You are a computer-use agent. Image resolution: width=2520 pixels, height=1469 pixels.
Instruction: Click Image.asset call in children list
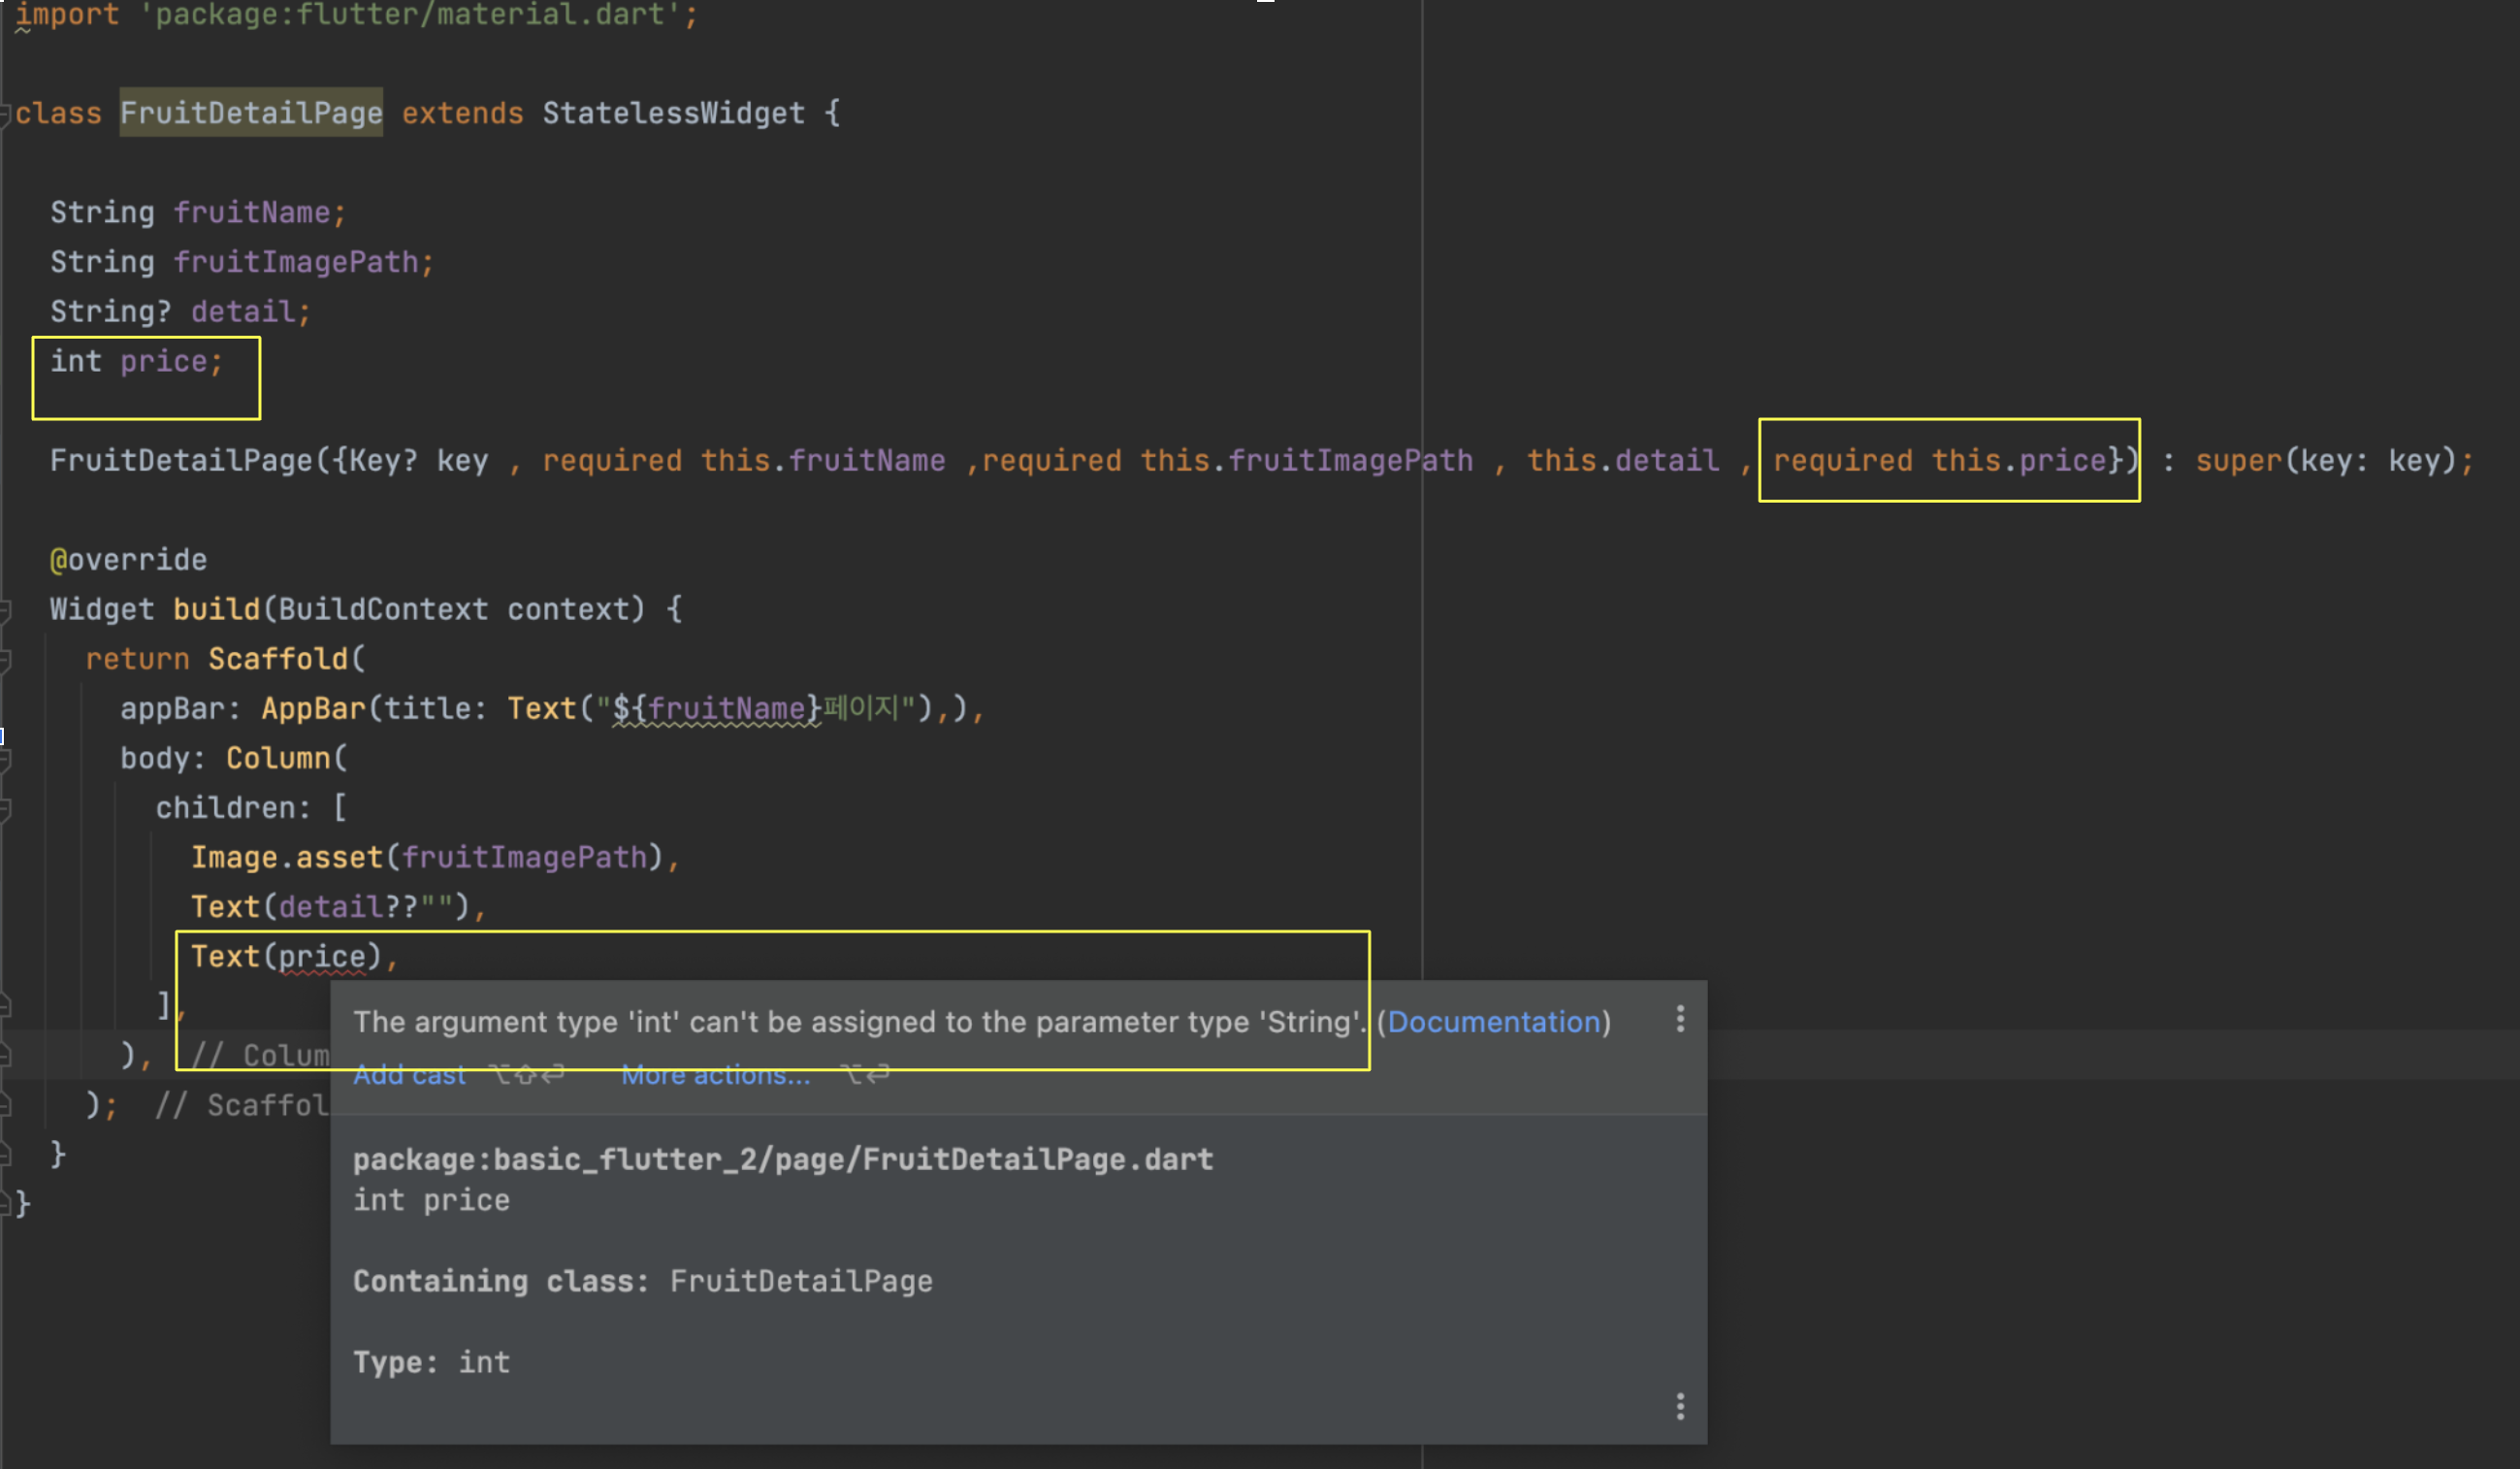pos(288,858)
